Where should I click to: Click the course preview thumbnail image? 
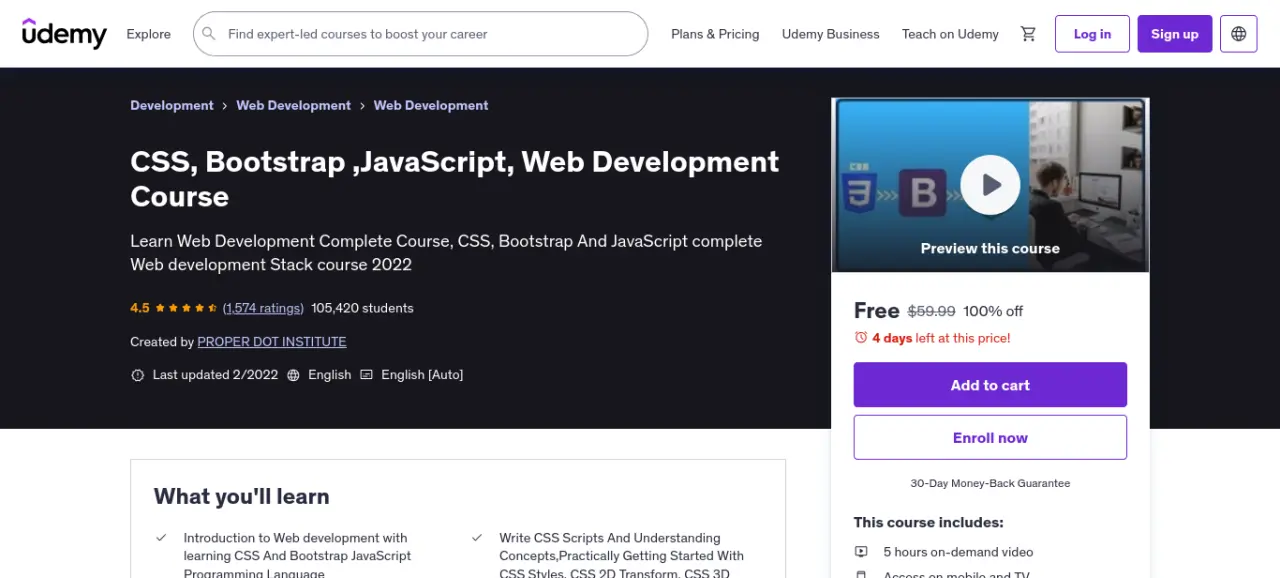coord(990,185)
